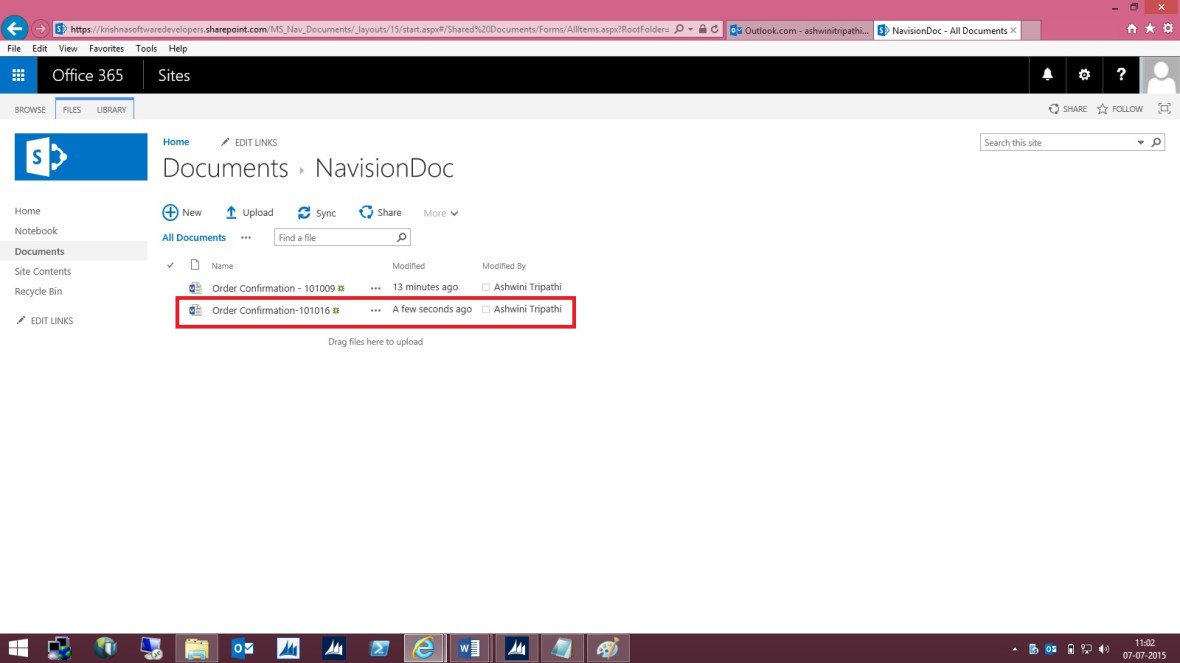Screen dimensions: 1180x663
Task: Open the Office 365 app launcher grid
Action: pyautogui.click(x=18, y=75)
